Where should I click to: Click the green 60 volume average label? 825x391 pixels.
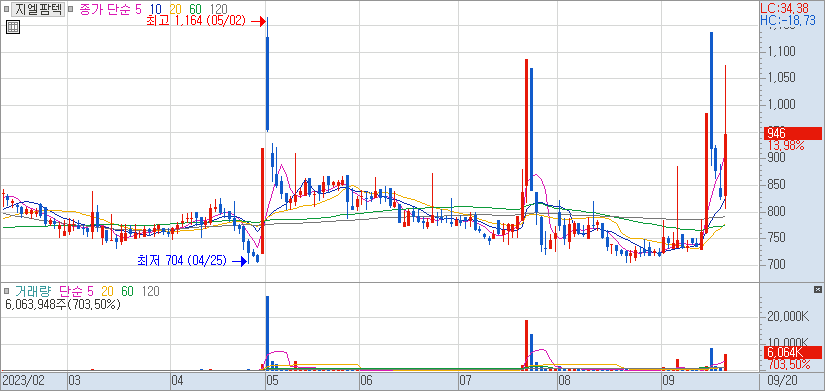pos(128,291)
